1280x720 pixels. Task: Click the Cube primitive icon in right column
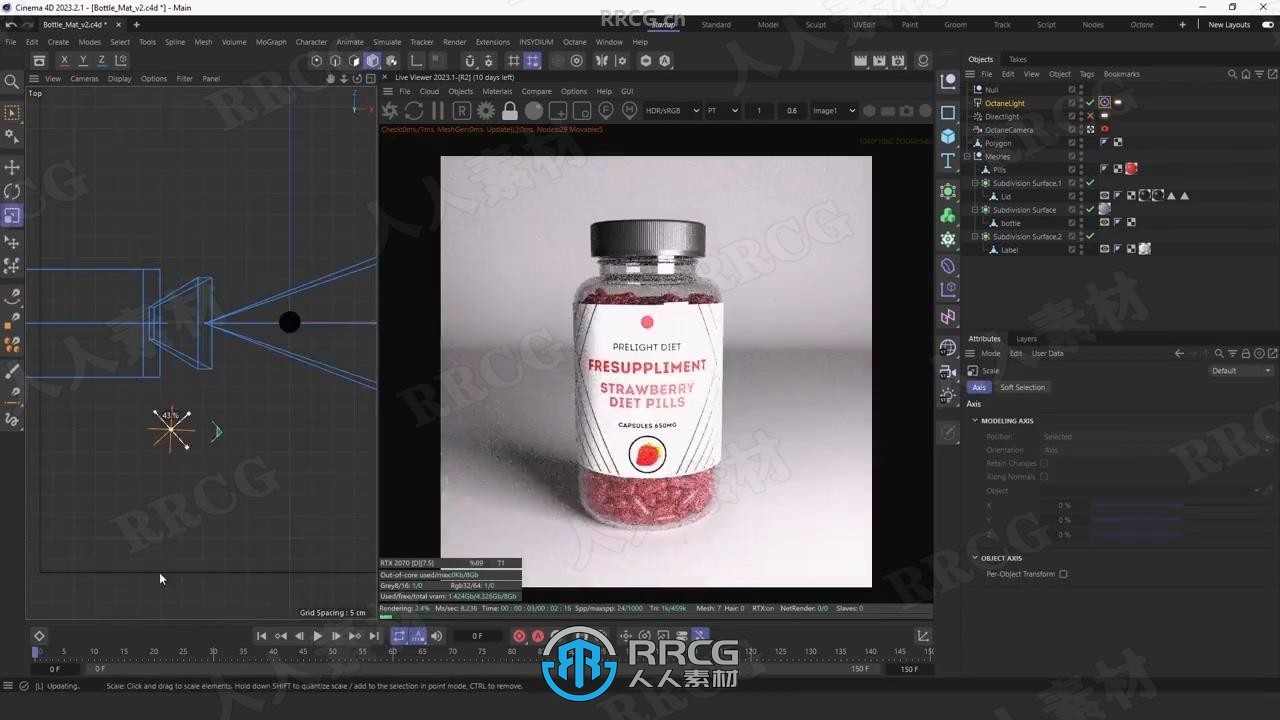[948, 136]
